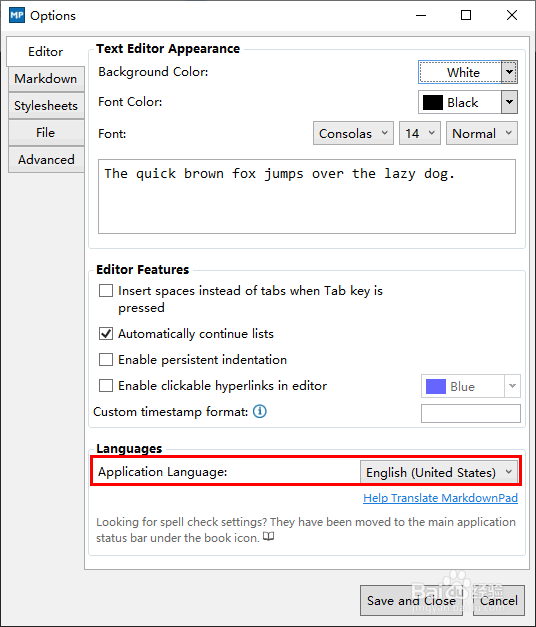536x627 pixels.
Task: Open the font size 14 dropdown
Action: tap(420, 133)
